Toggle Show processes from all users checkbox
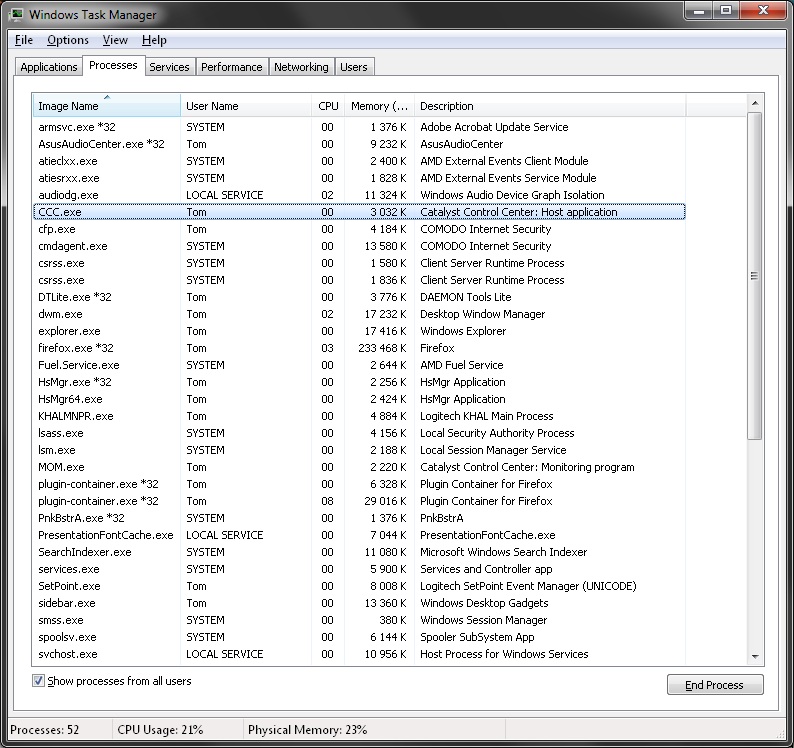This screenshot has width=794, height=748. pyautogui.click(x=38, y=681)
